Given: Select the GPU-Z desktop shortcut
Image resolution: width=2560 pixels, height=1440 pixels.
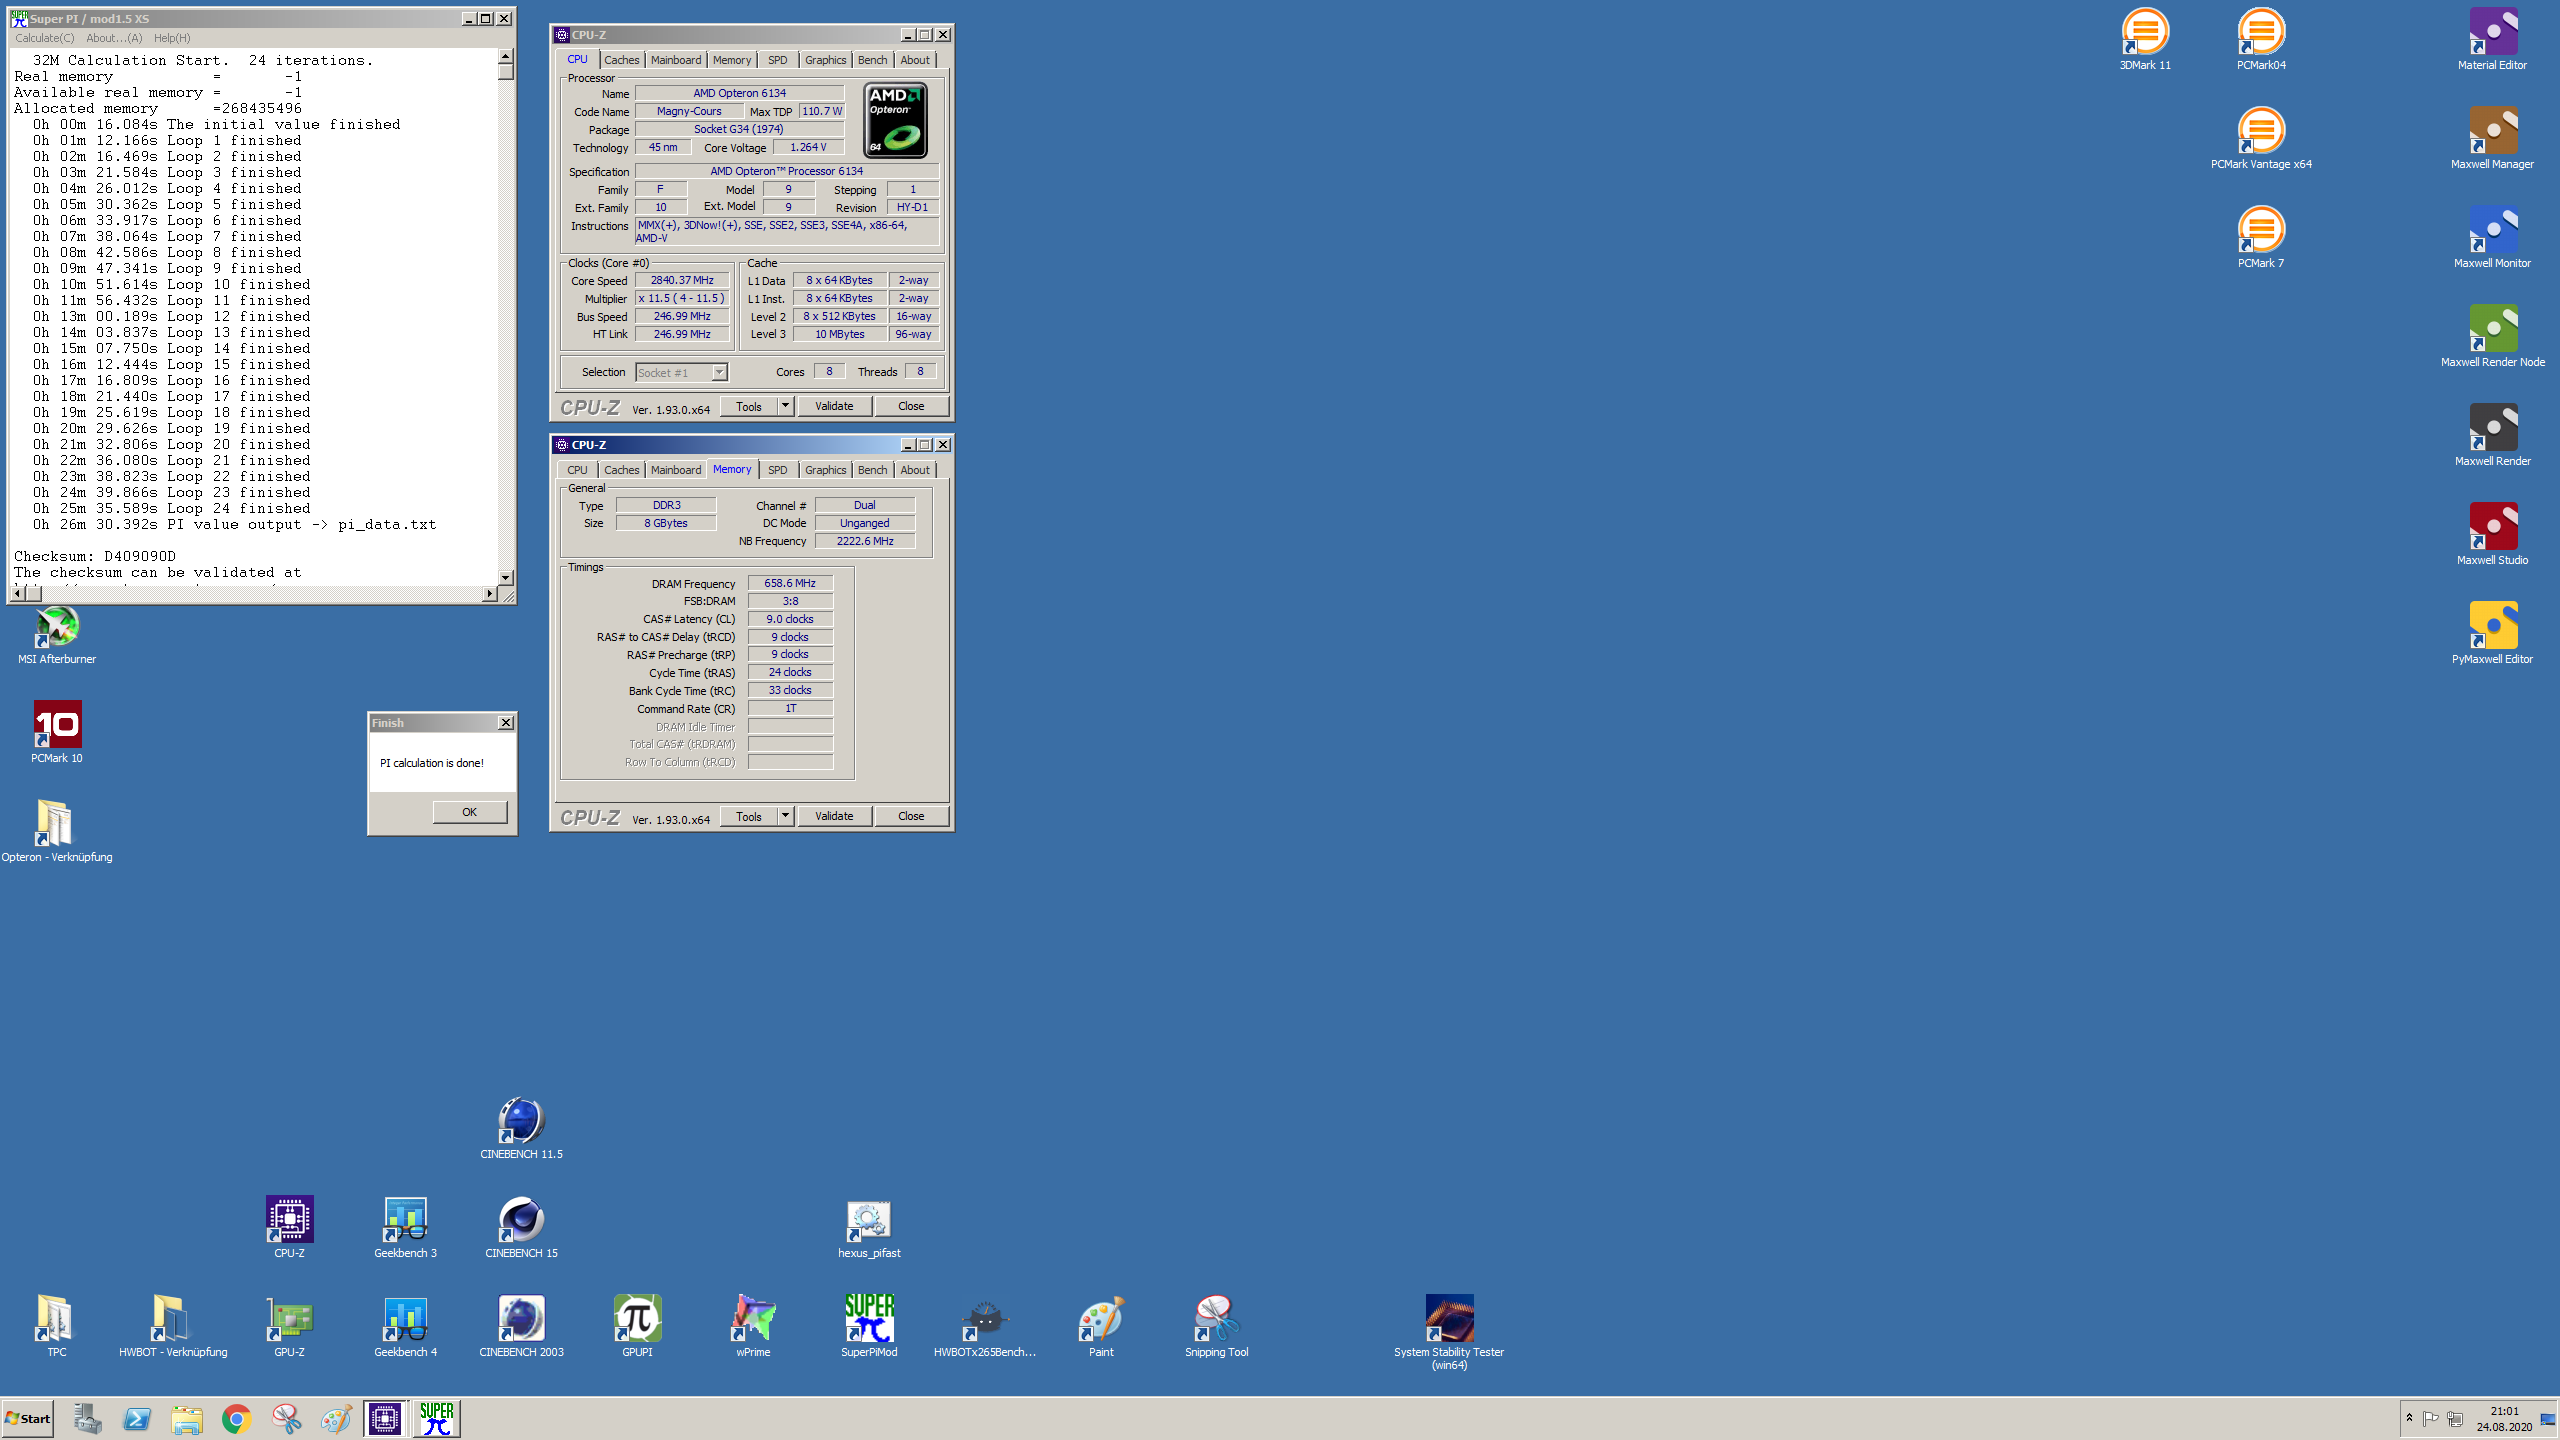Looking at the screenshot, I should 289,1327.
